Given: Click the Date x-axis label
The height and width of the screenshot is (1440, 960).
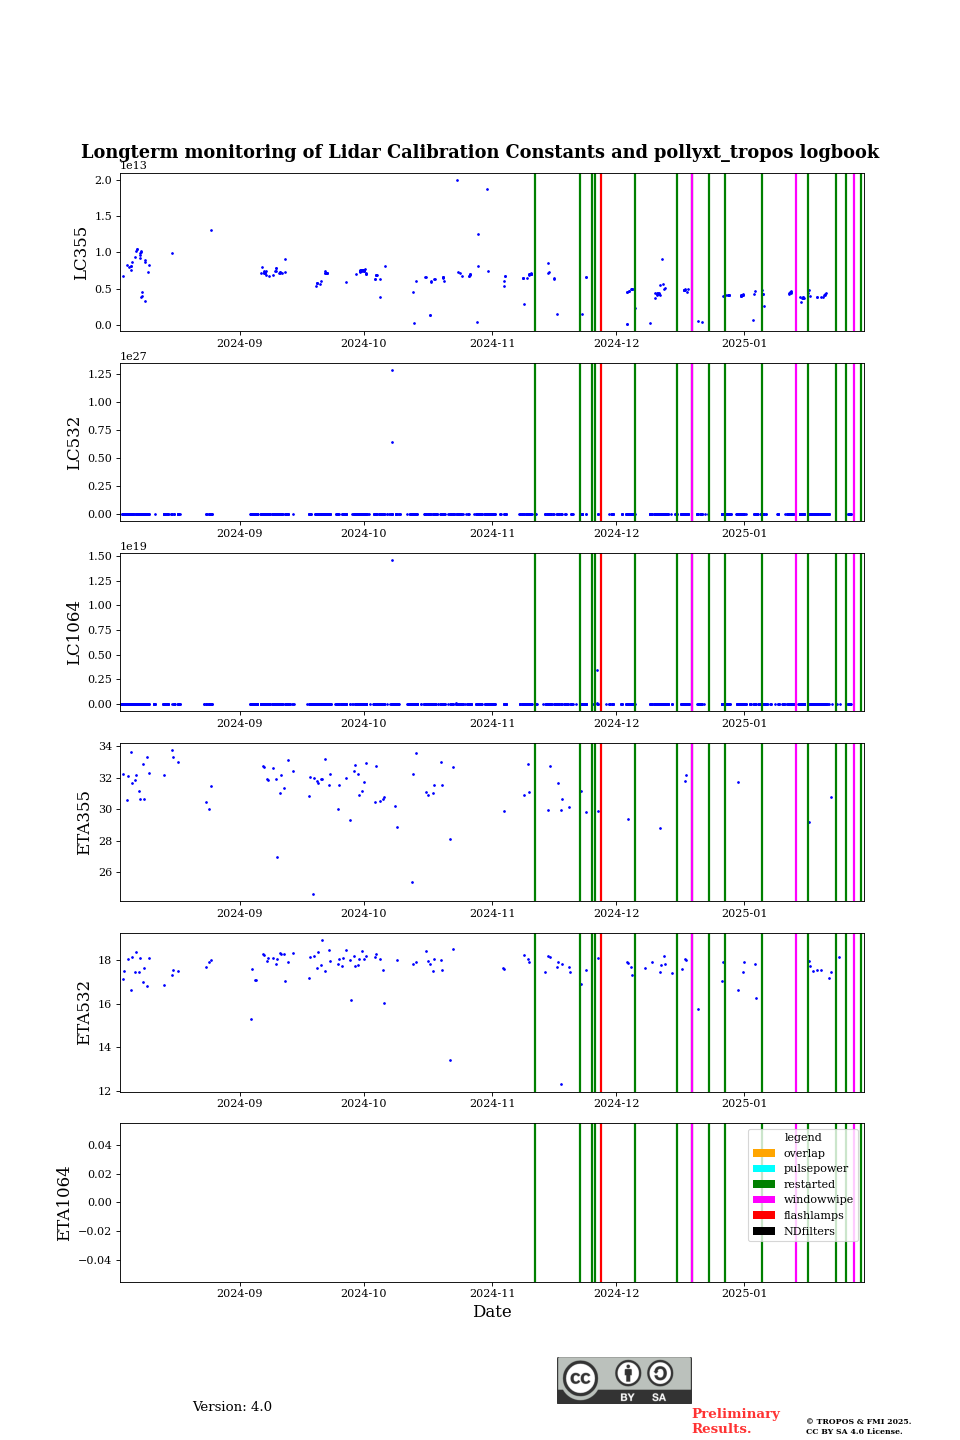Looking at the screenshot, I should coord(492,1312).
